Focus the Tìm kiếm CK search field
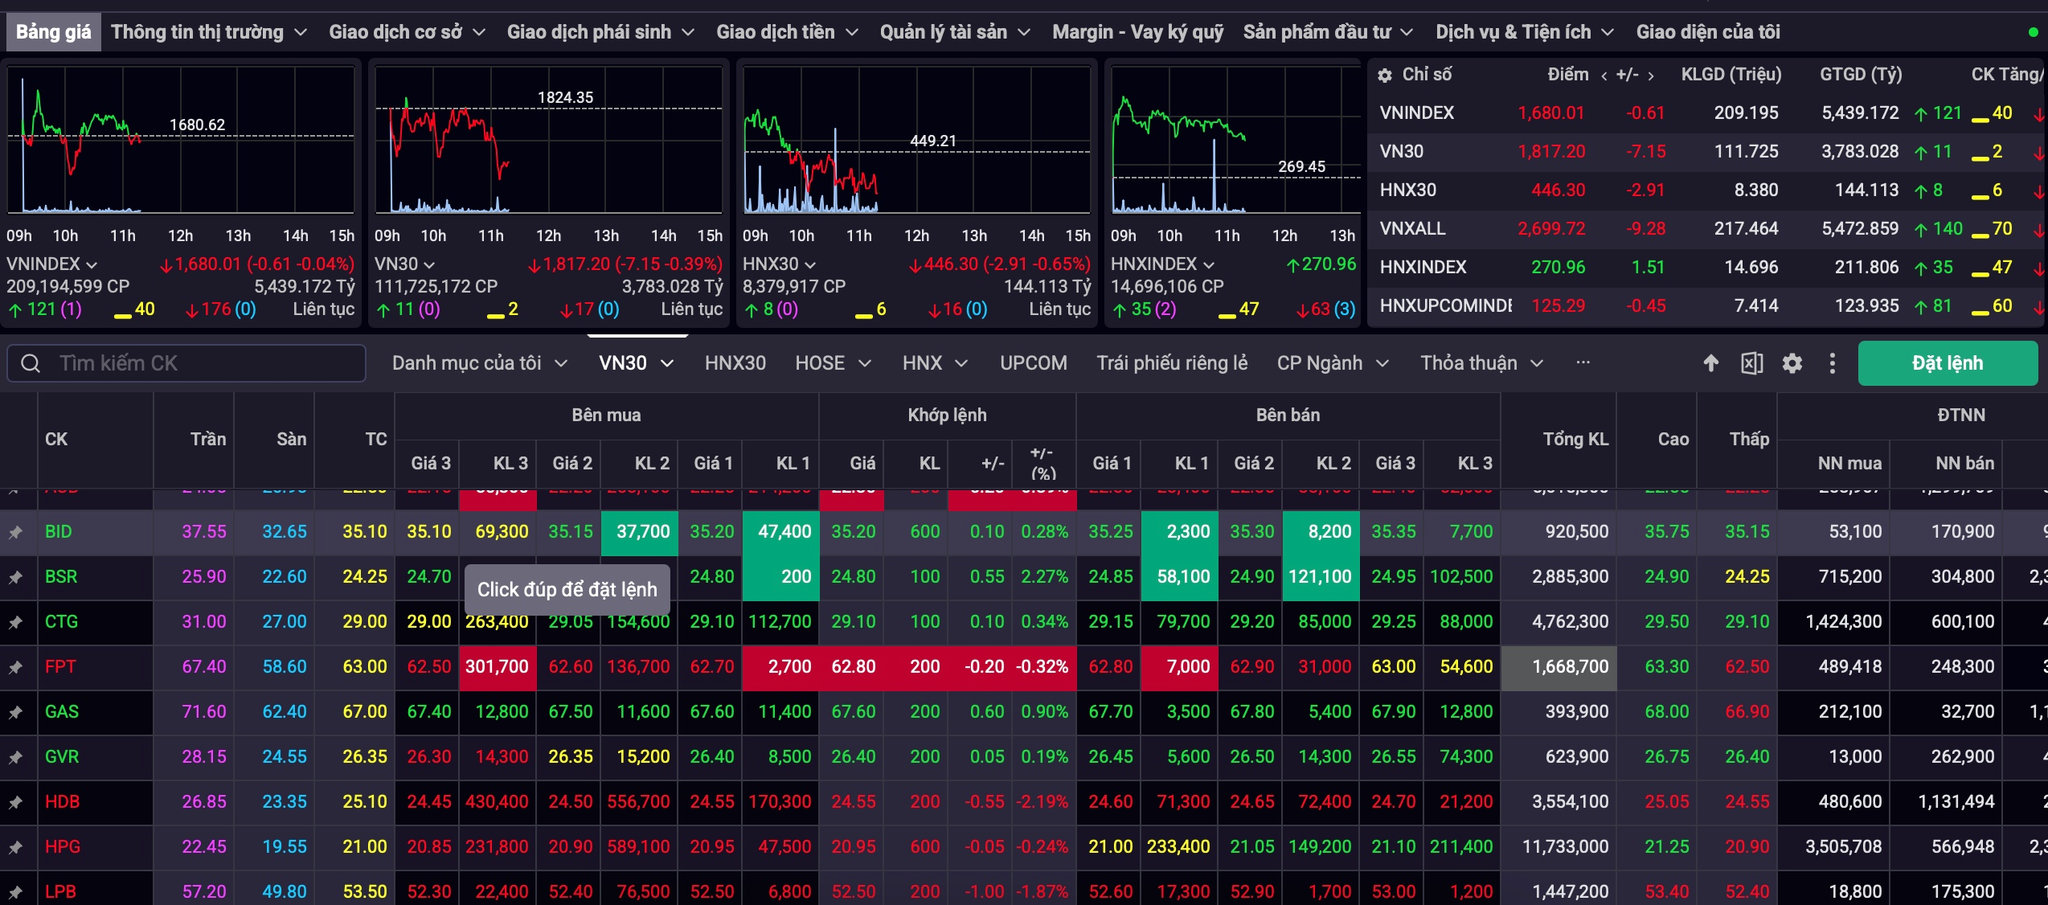The height and width of the screenshot is (905, 2048). coord(187,363)
